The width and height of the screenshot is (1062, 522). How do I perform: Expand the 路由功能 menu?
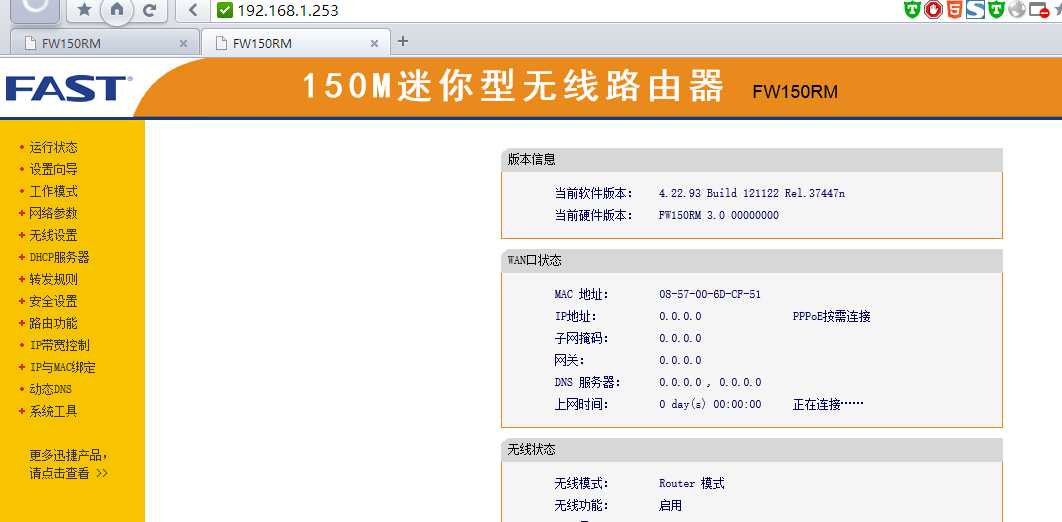53,324
